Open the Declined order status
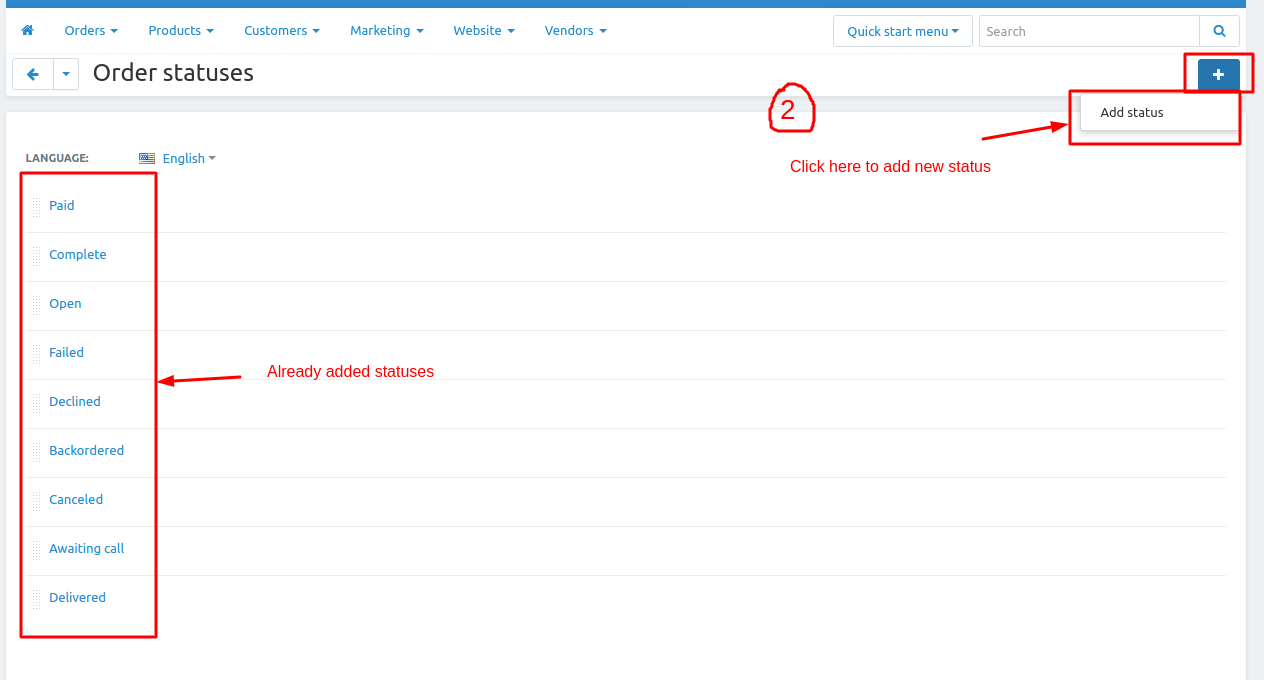 click(75, 402)
